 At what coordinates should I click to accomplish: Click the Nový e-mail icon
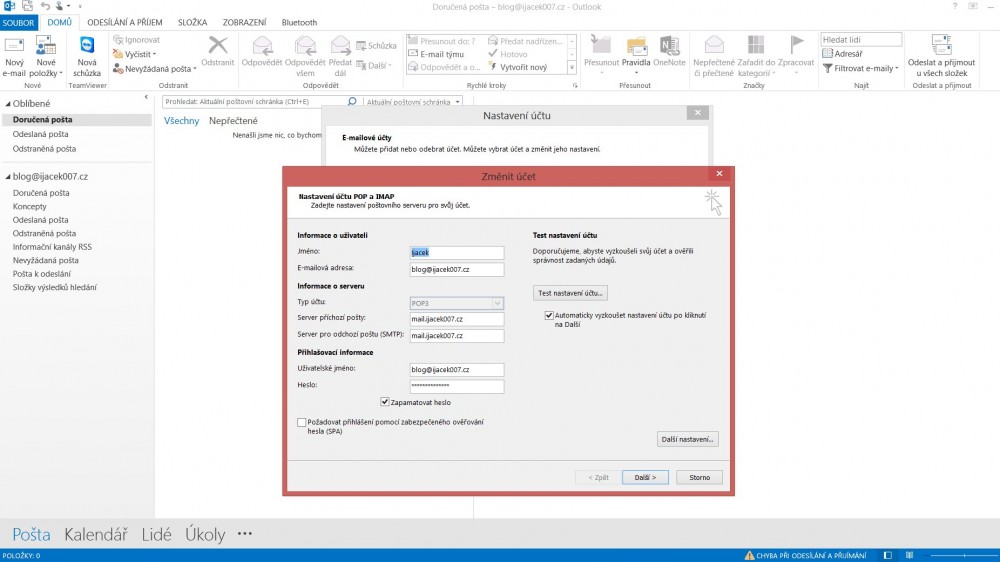pos(14,47)
